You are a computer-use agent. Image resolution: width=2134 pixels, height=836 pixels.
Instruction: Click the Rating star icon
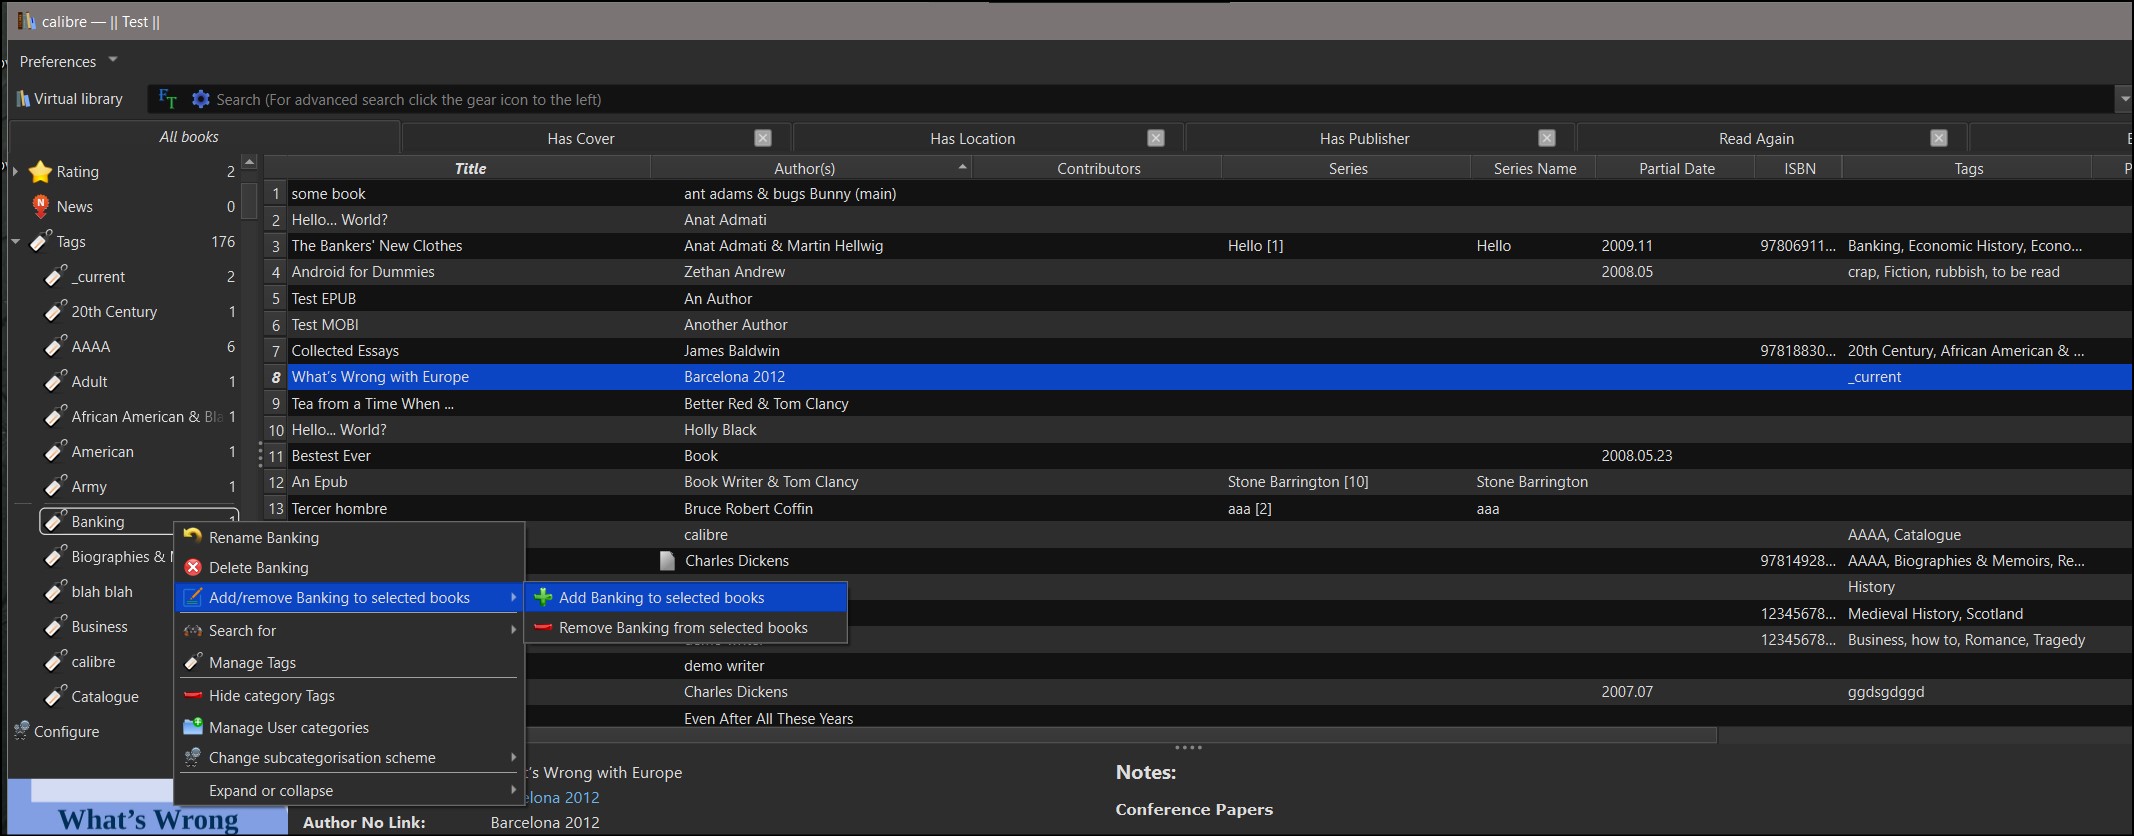[40, 172]
